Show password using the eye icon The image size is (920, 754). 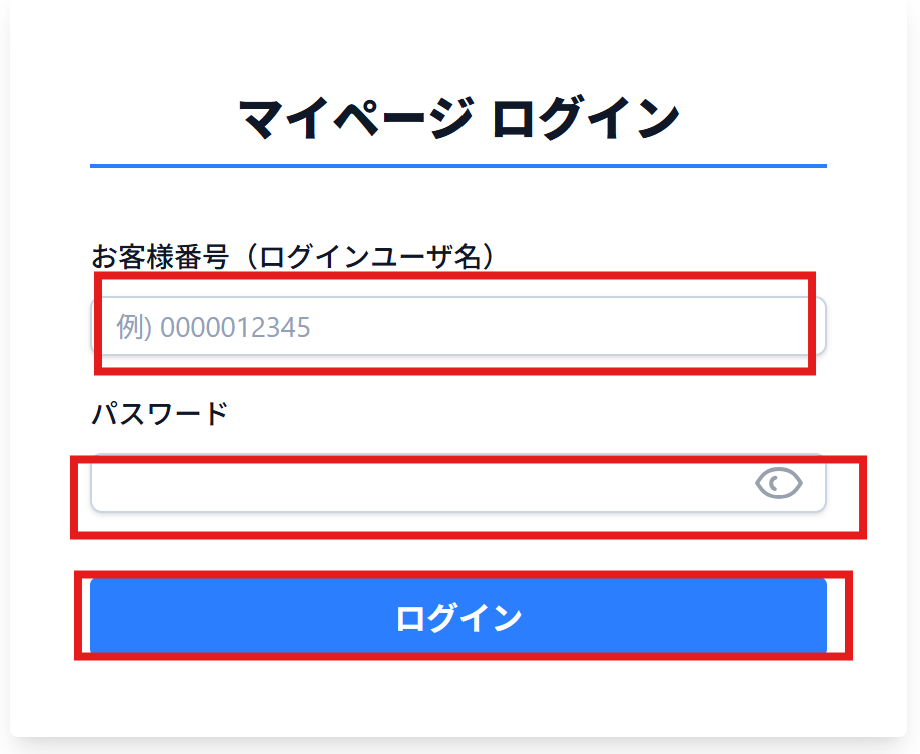[x=779, y=484]
